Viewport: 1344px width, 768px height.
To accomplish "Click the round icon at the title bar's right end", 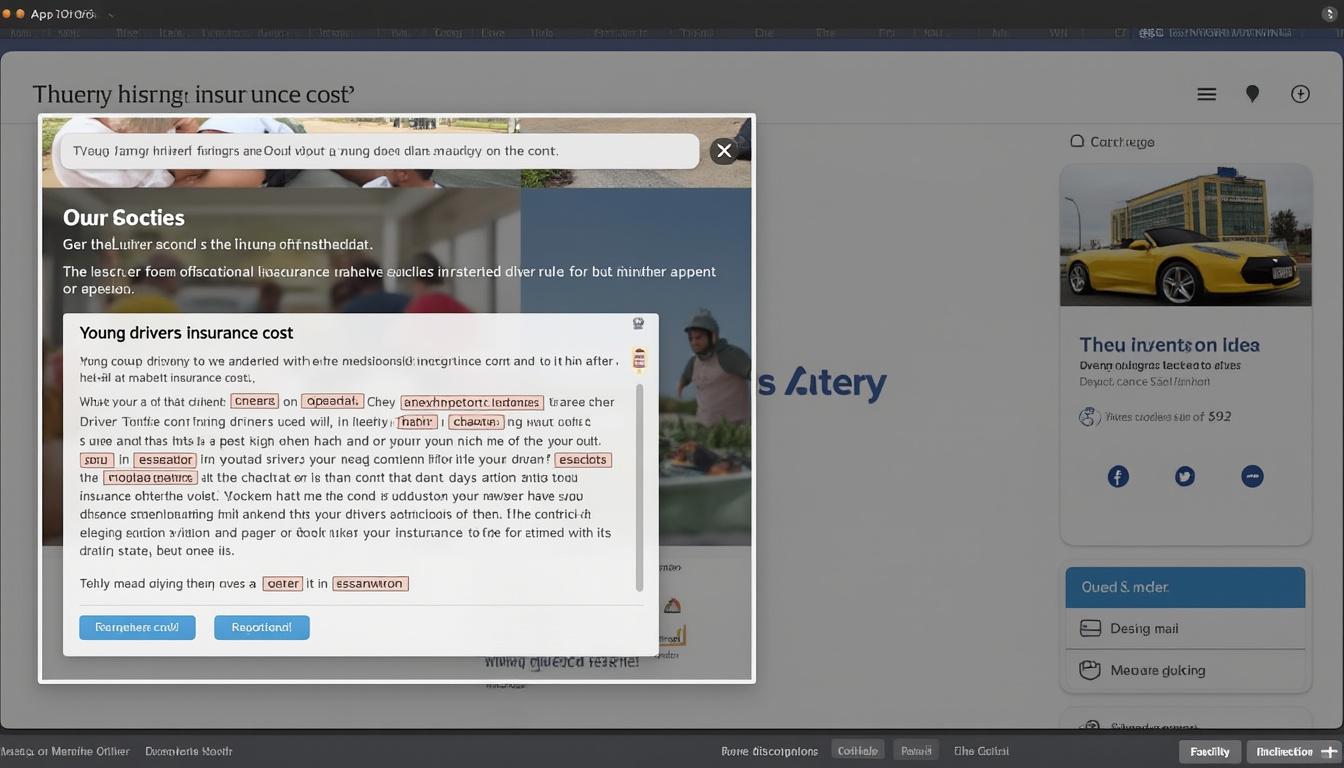I will pos(1329,14).
